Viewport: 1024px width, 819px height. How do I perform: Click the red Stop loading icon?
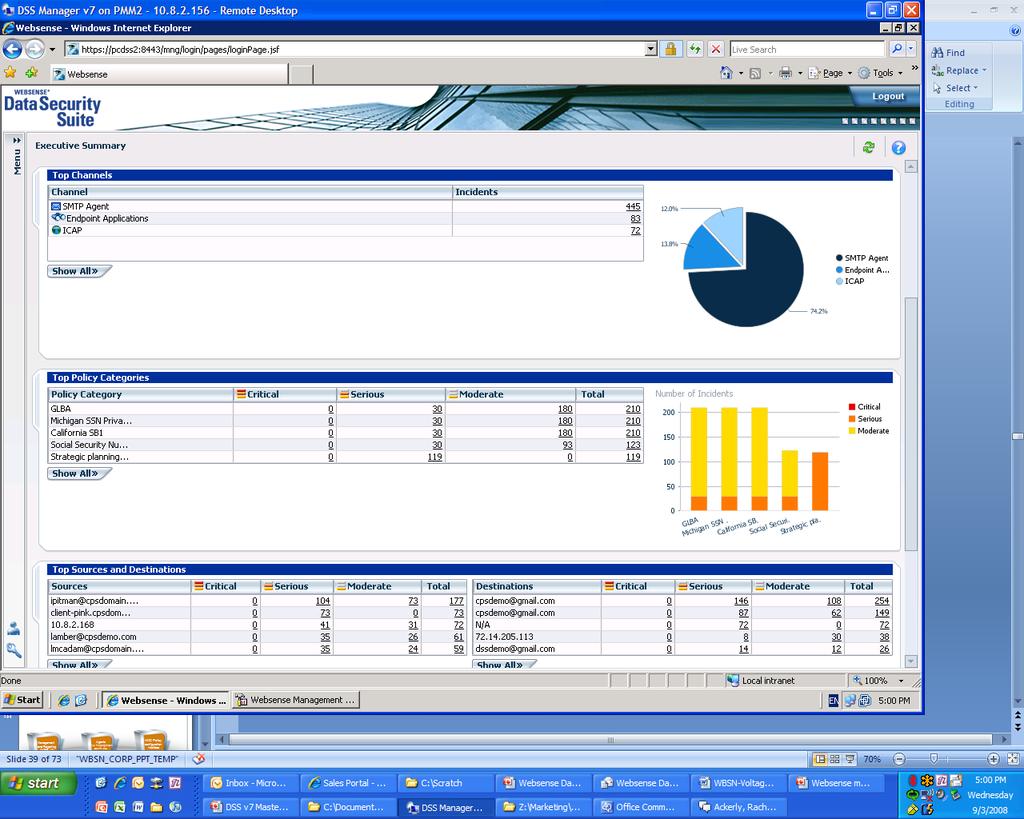point(716,49)
